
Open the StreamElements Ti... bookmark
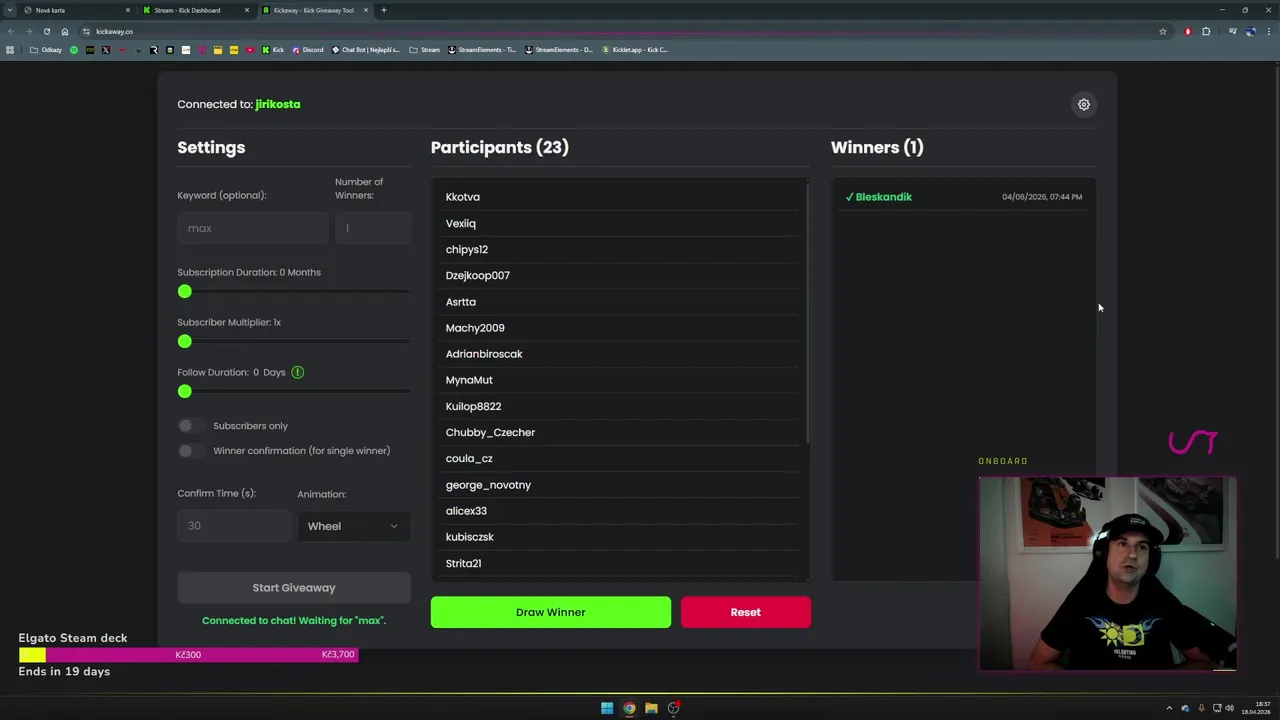click(482, 49)
